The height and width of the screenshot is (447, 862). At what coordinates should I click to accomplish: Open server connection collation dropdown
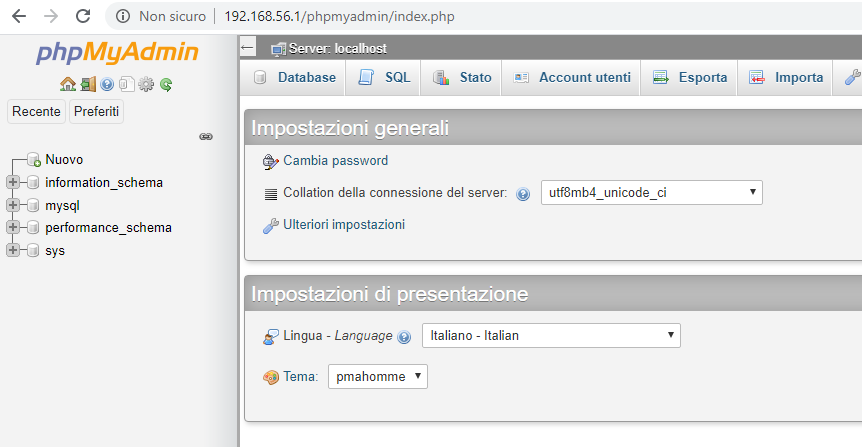click(x=651, y=192)
